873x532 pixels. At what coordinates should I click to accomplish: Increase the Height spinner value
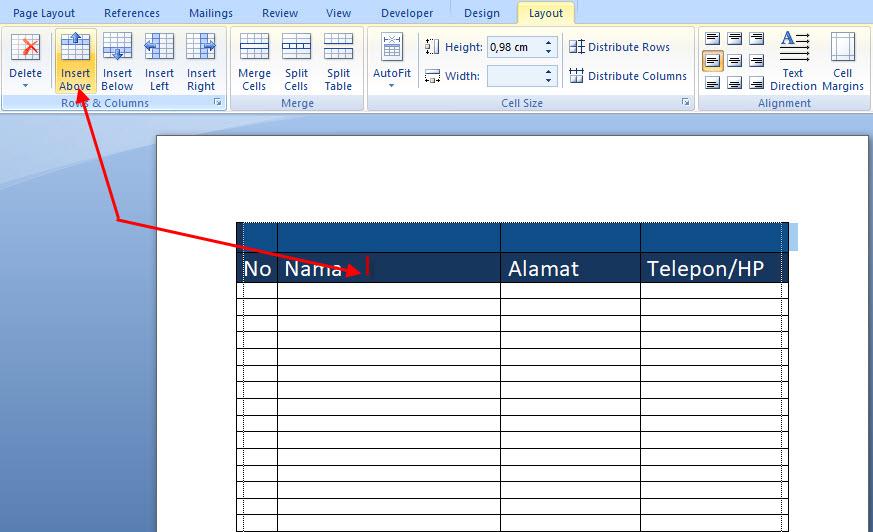tap(548, 42)
